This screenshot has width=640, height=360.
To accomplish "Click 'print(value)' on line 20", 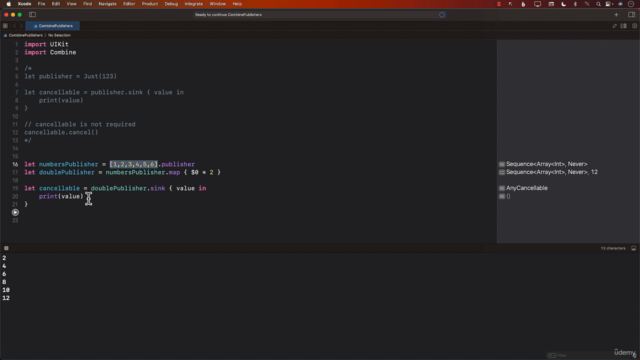I will pyautogui.click(x=61, y=196).
